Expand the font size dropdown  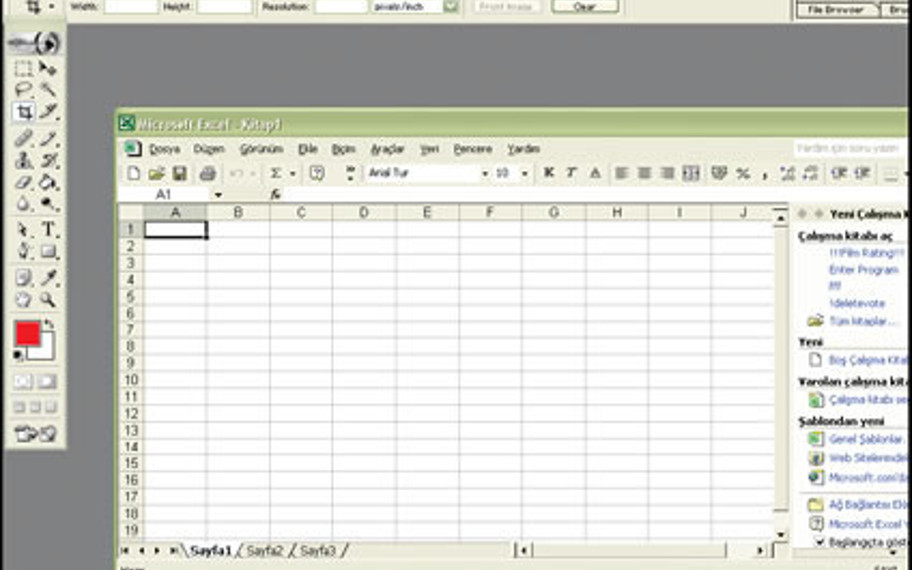pyautogui.click(x=524, y=173)
